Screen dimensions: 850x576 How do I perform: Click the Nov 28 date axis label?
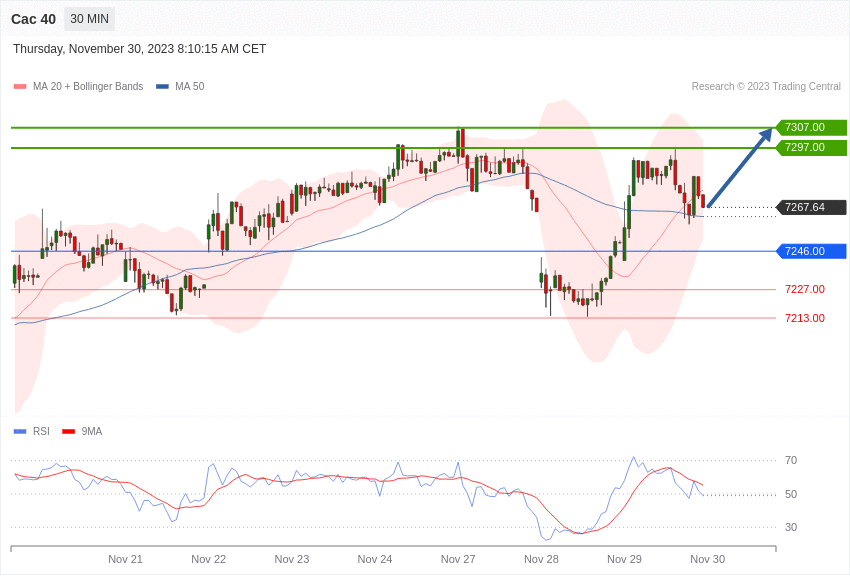(541, 559)
